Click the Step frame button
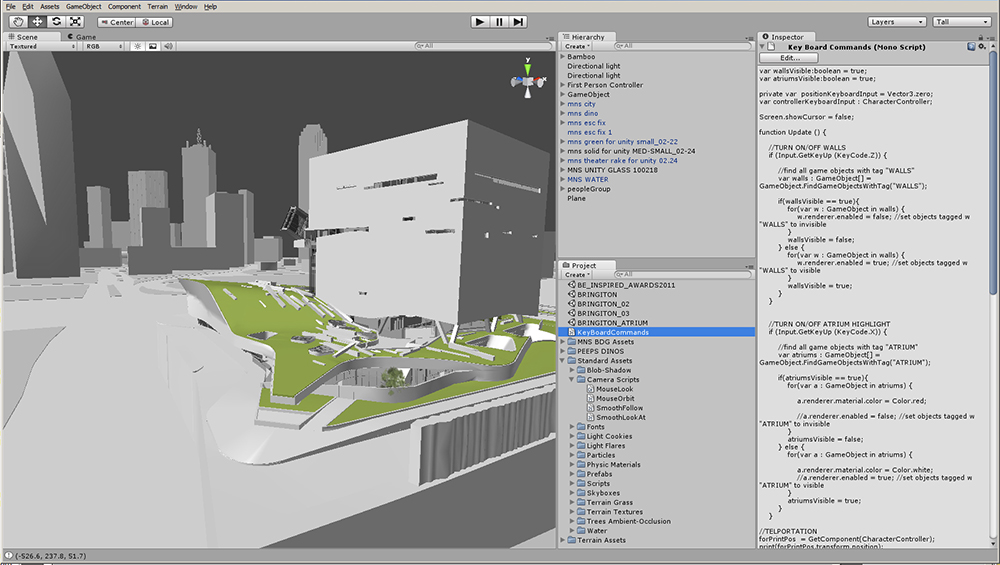Screen dimensions: 1000x565 pos(518,21)
